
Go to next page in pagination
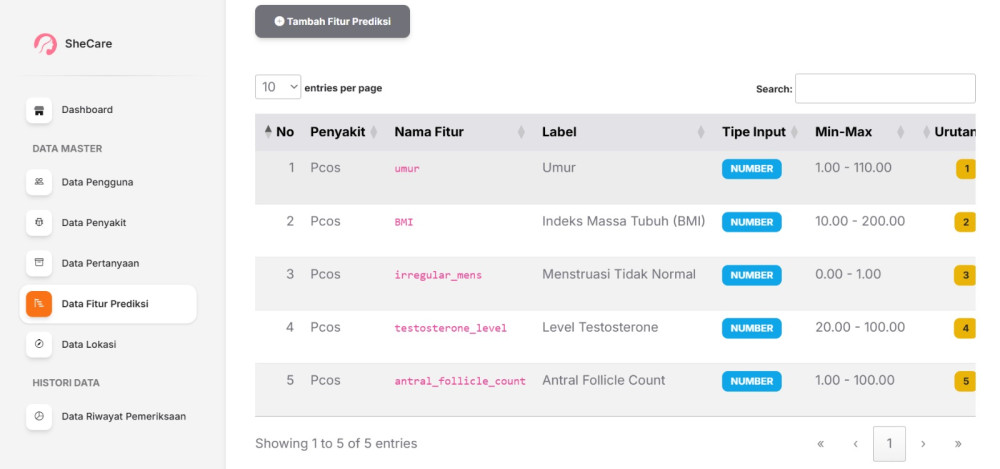click(x=923, y=443)
